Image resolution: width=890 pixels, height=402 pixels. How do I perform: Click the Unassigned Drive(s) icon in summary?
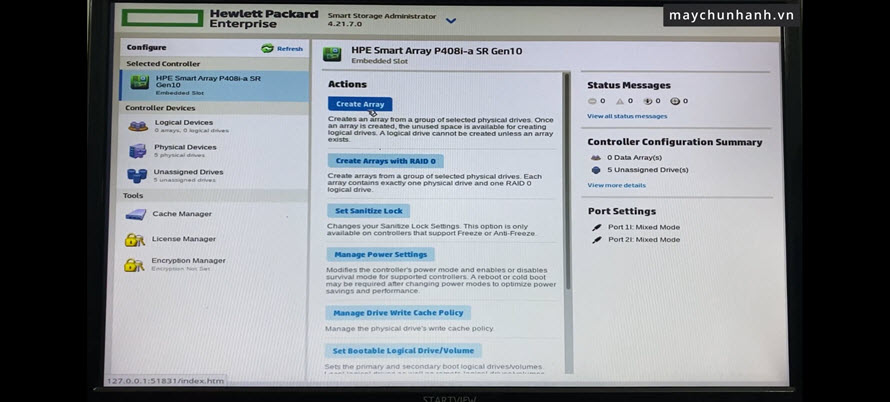click(595, 170)
